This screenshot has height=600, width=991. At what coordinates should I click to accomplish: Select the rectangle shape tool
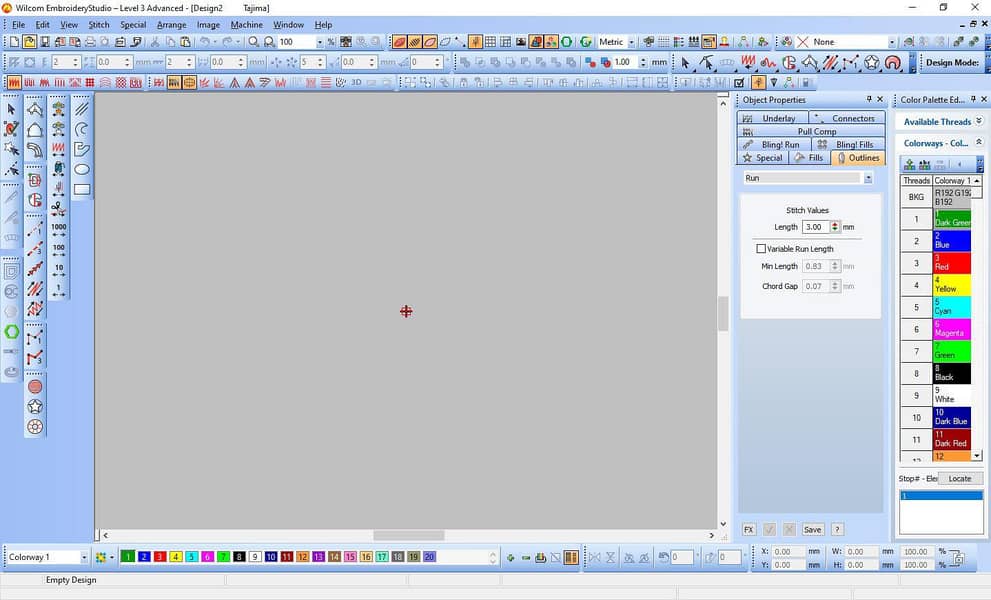pos(82,189)
